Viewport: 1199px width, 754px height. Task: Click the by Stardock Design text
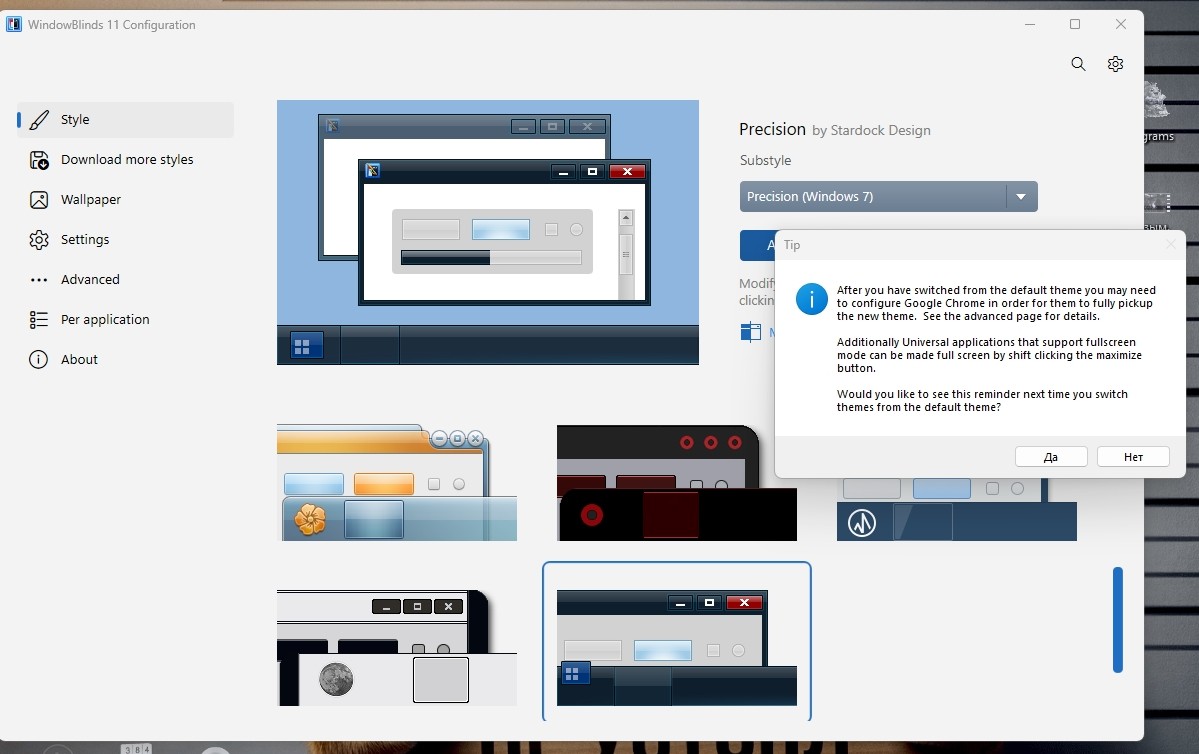[x=871, y=131]
